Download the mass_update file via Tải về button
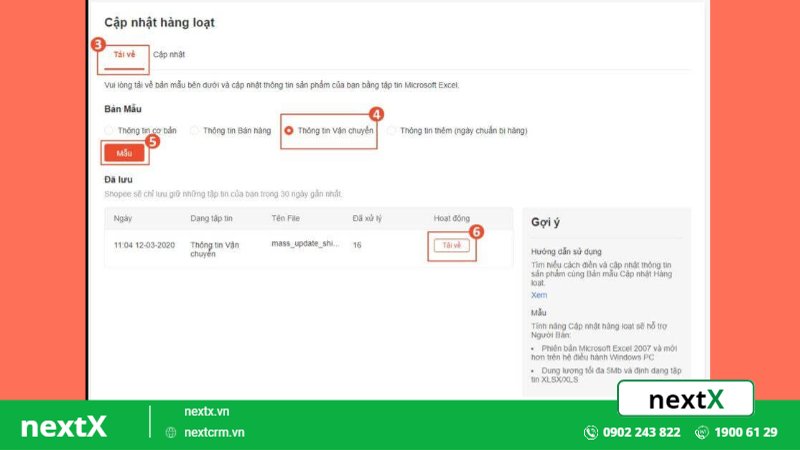This screenshot has width=800, height=450. tap(452, 245)
